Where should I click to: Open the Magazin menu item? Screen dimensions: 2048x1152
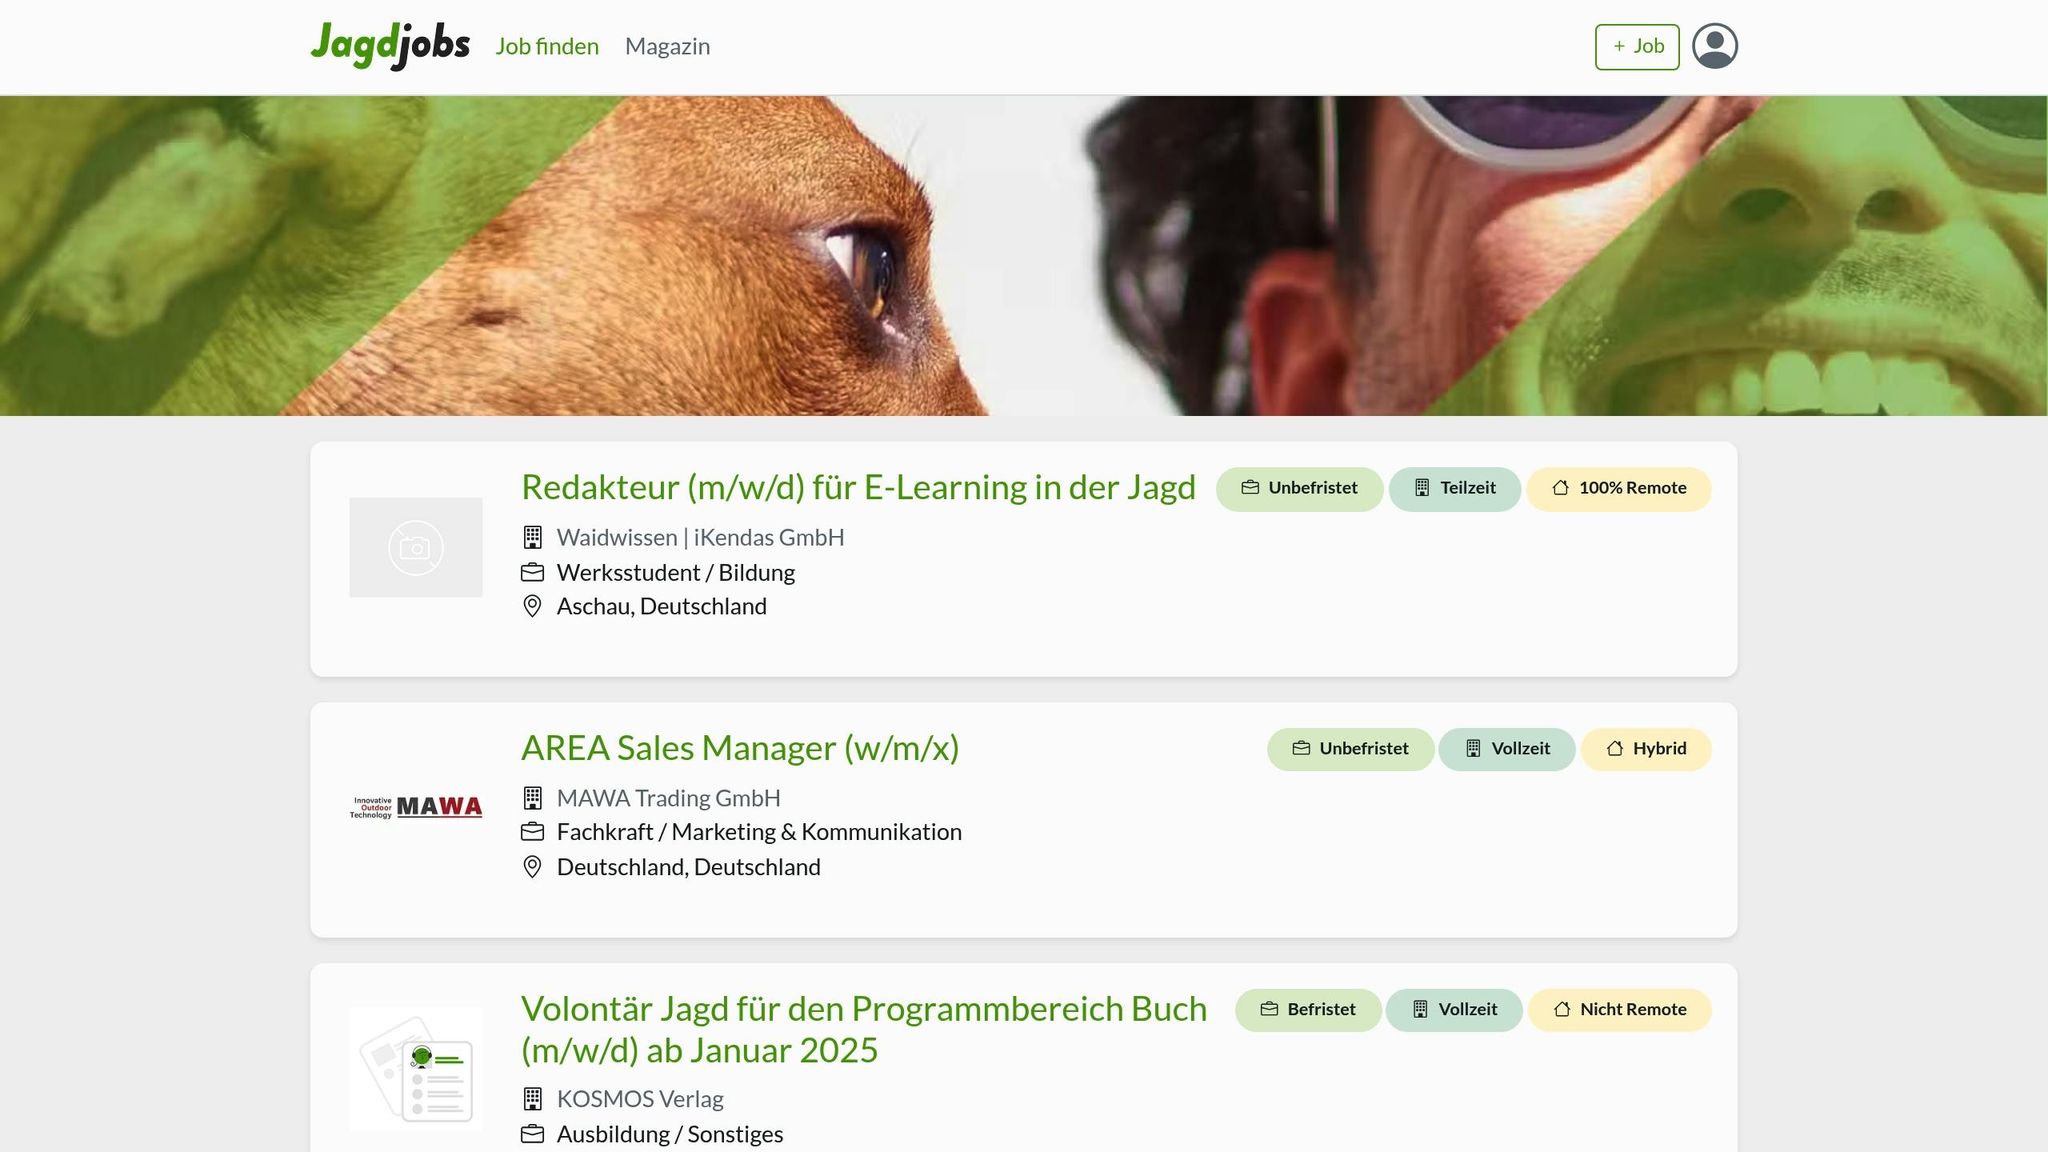(667, 46)
